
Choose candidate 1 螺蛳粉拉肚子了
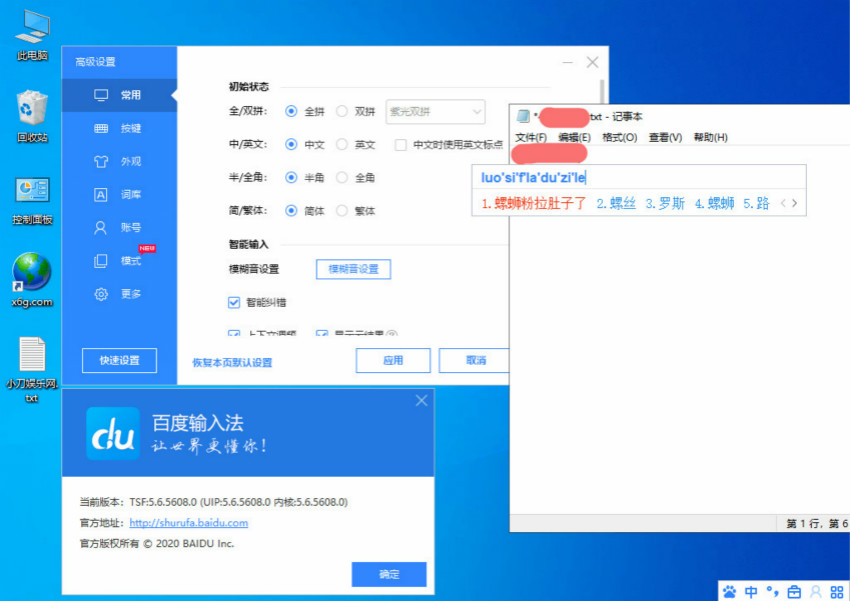pyautogui.click(x=534, y=203)
